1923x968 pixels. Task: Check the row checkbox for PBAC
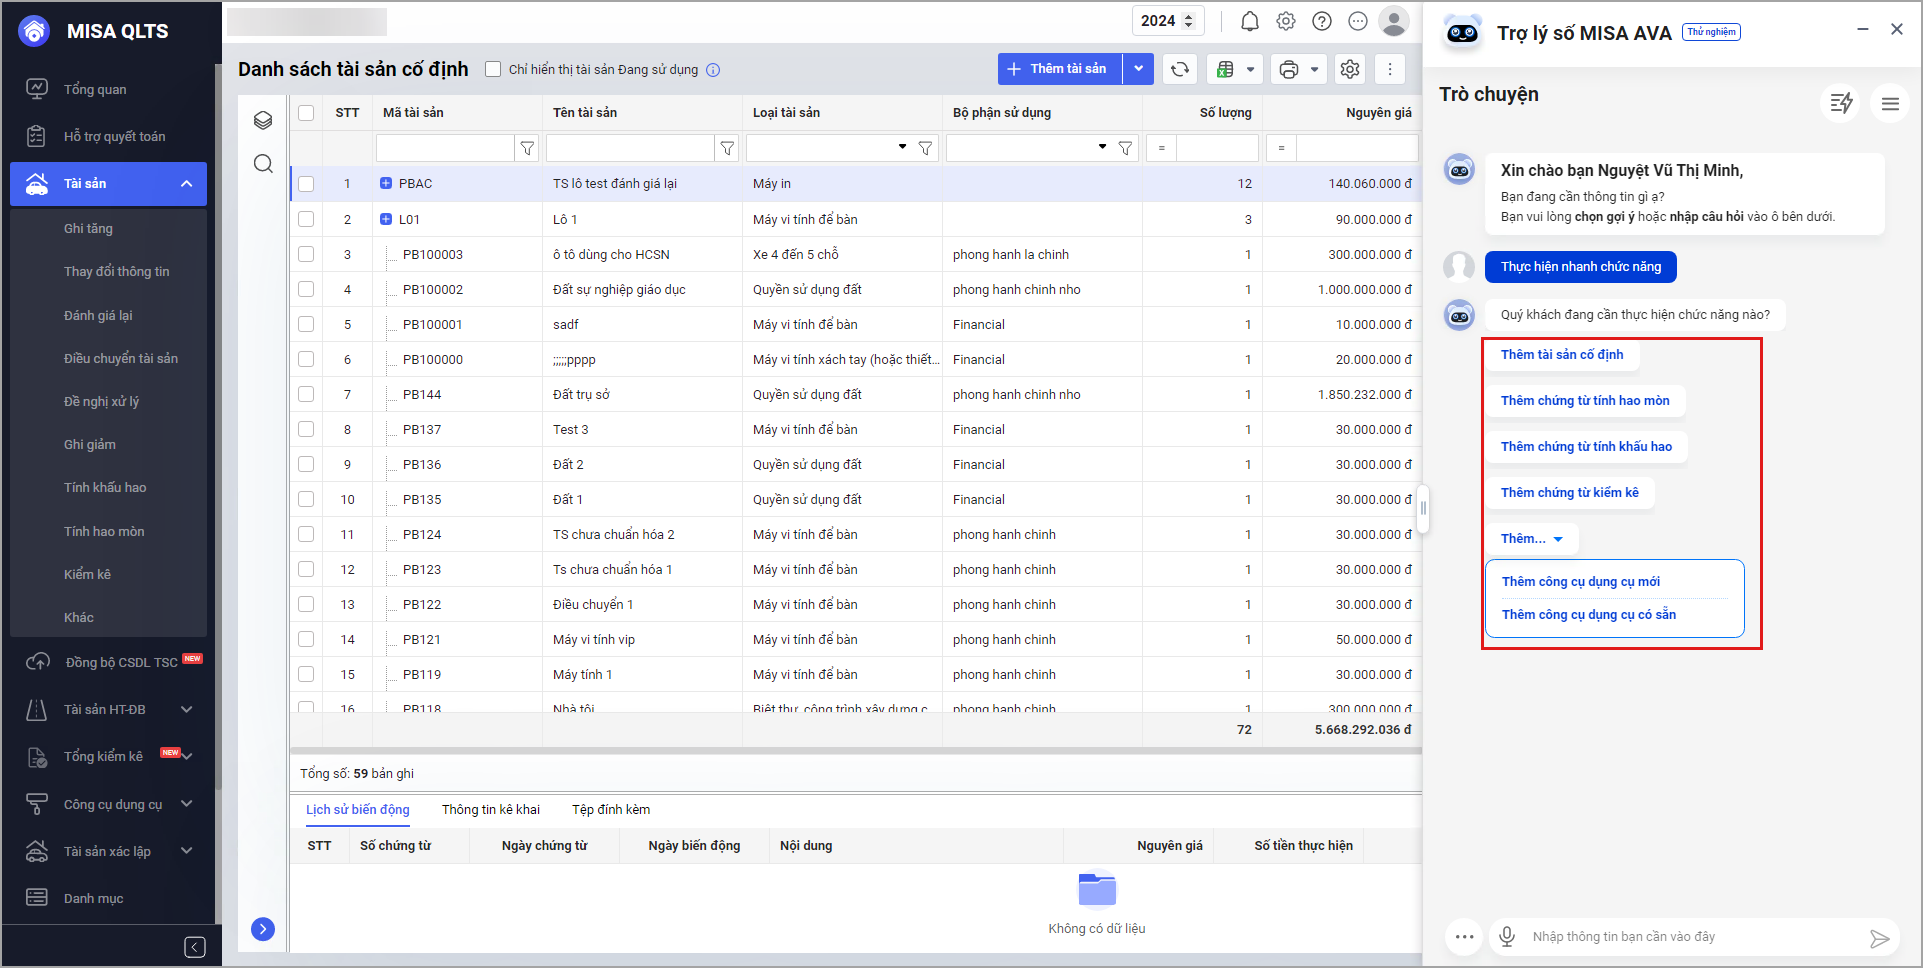pos(306,184)
